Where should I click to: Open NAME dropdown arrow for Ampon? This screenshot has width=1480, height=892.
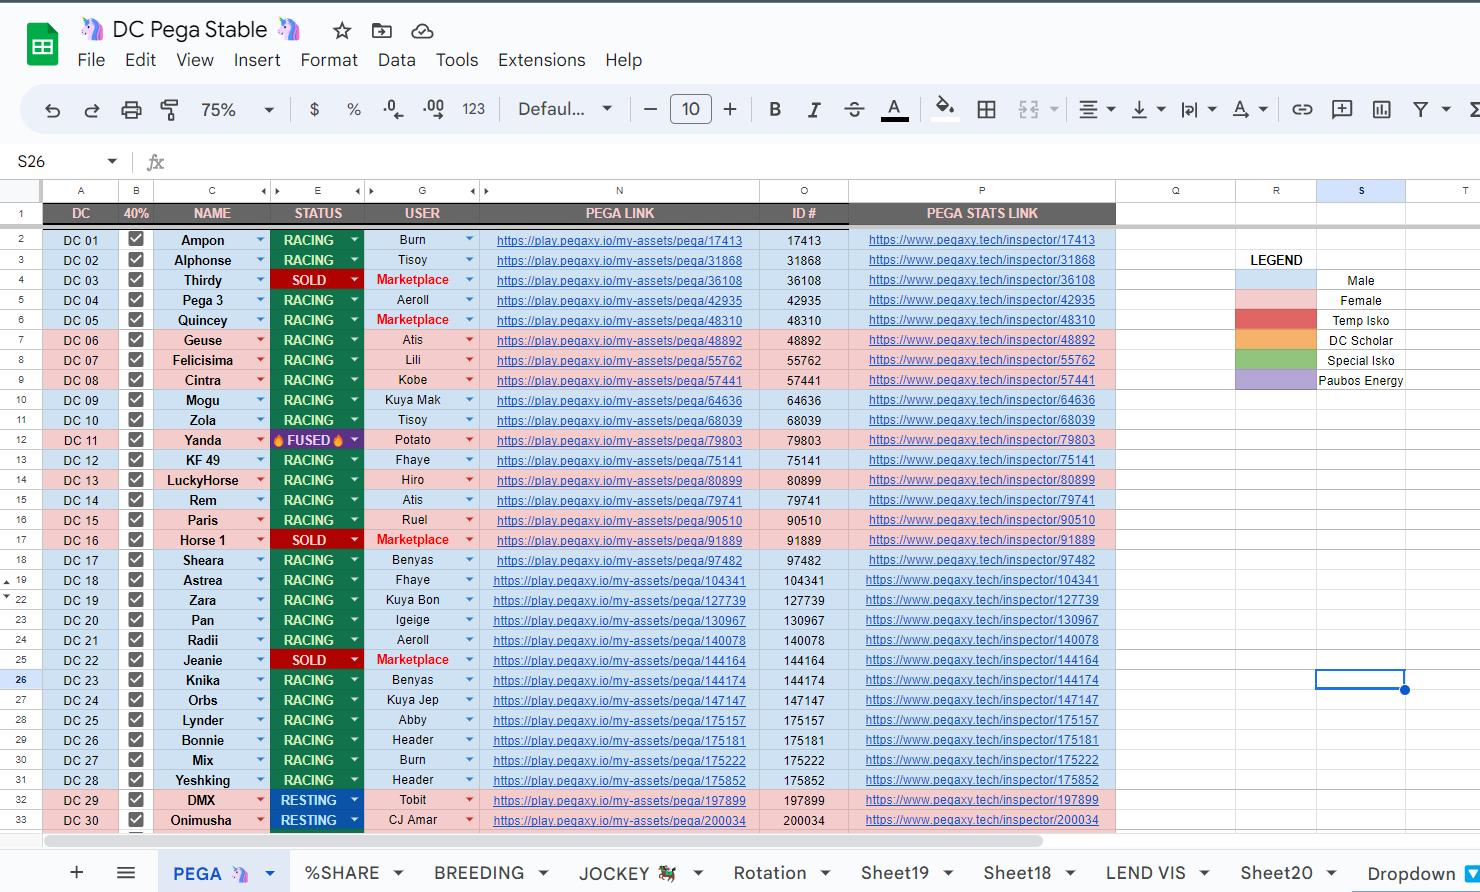coord(261,240)
